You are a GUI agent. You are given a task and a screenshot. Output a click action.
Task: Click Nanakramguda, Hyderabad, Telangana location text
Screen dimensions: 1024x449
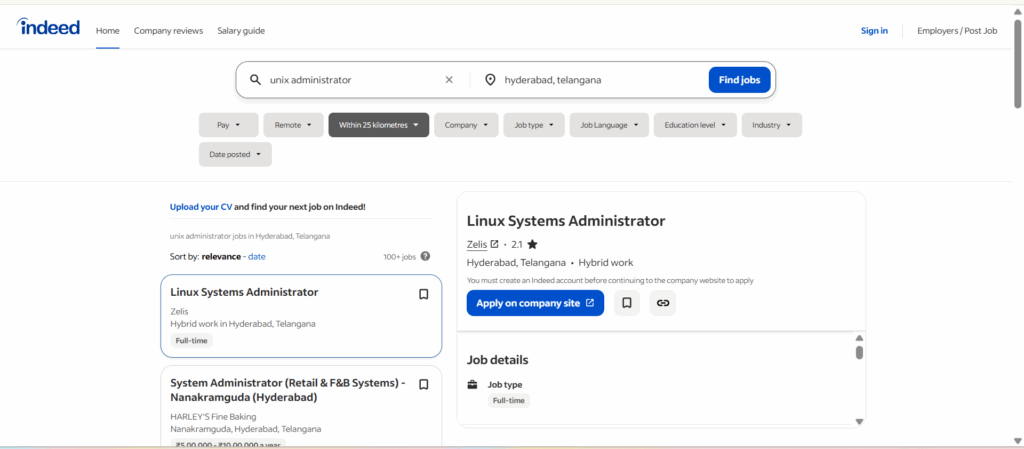(x=246, y=429)
